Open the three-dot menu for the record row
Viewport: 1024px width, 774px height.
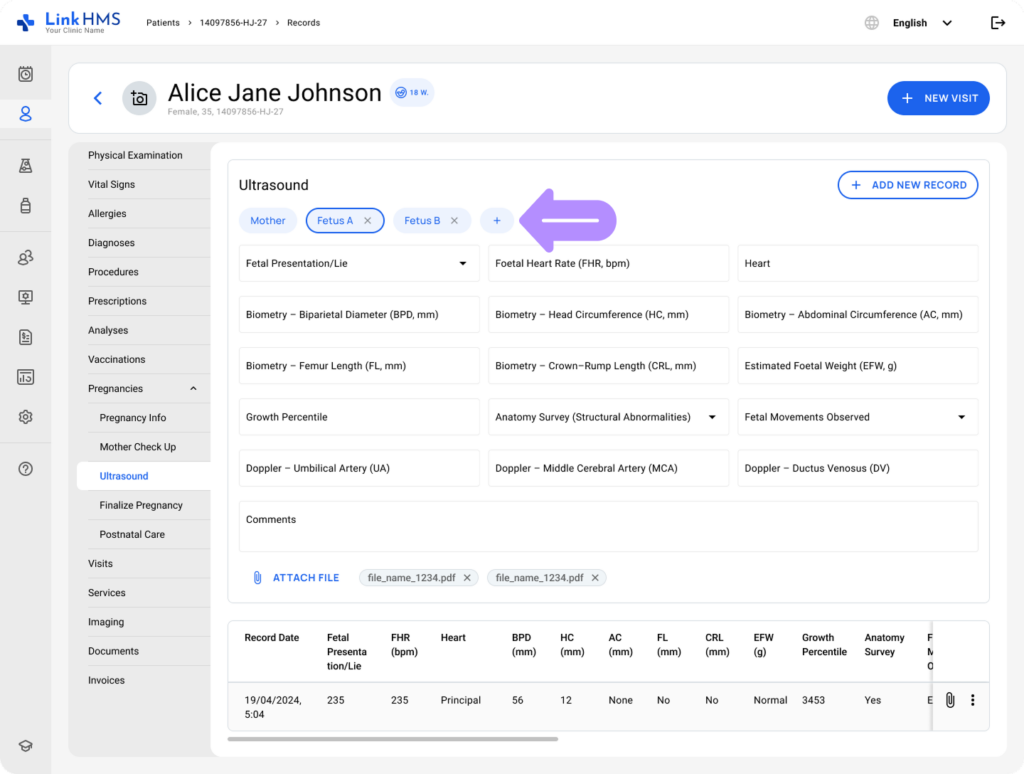tap(973, 700)
